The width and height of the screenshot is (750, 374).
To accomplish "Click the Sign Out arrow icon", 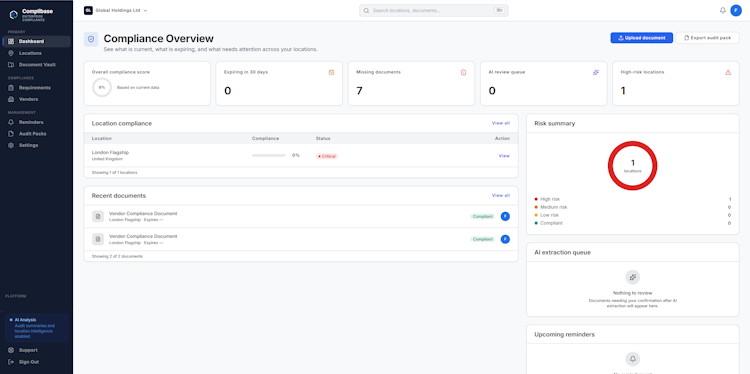I will click(11, 362).
